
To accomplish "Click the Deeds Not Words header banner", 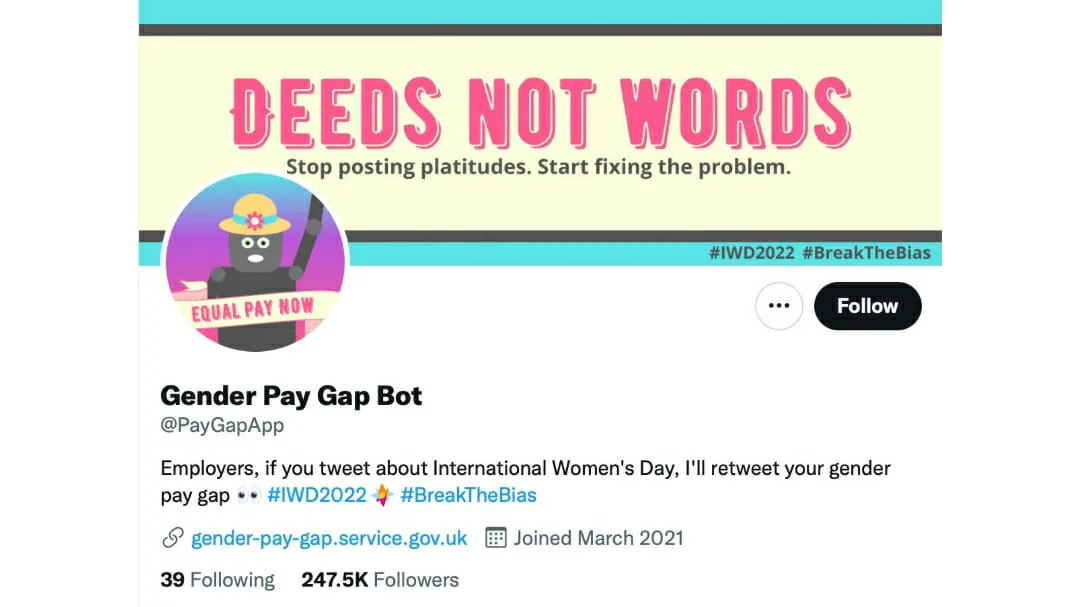I will 540,133.
